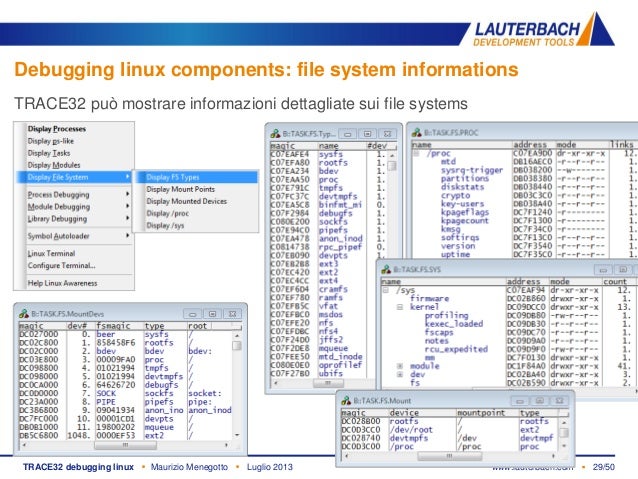Expand the module tree node
This screenshot has width=638, height=479.
coord(400,366)
